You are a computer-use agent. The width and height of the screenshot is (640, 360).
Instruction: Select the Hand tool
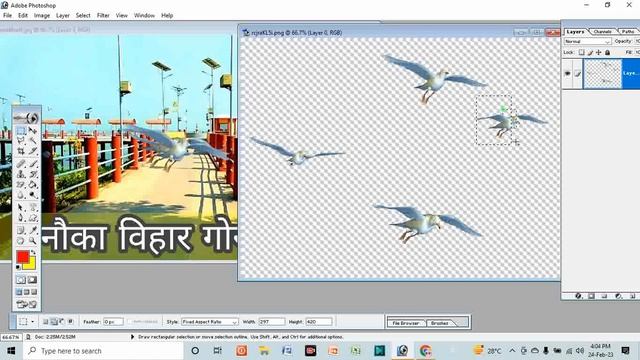[20, 241]
